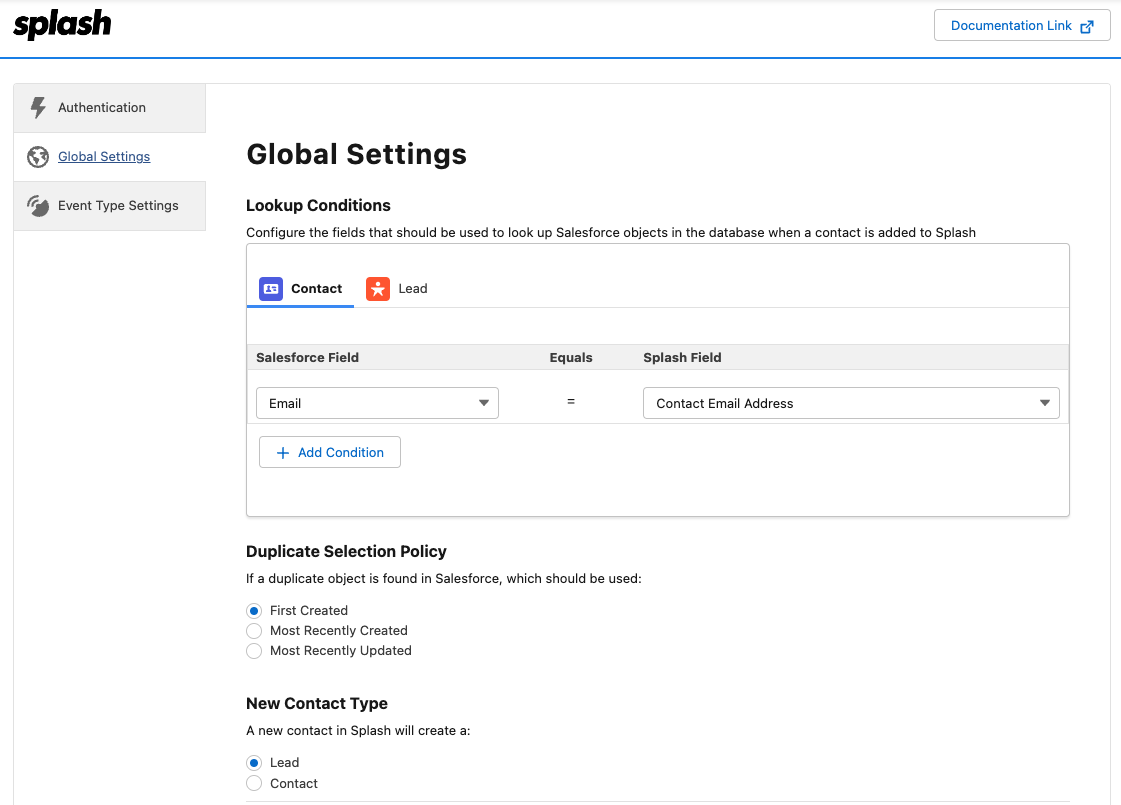Click the orange Lead star icon
This screenshot has height=805, width=1121.
click(x=378, y=289)
